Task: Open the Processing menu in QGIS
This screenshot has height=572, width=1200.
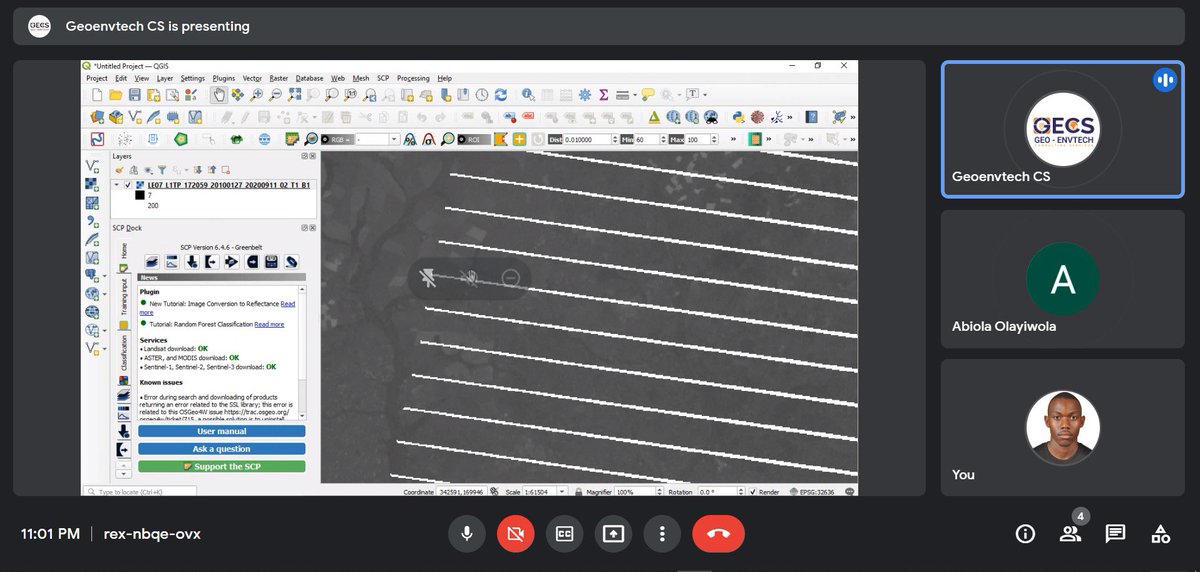Action: coord(413,78)
